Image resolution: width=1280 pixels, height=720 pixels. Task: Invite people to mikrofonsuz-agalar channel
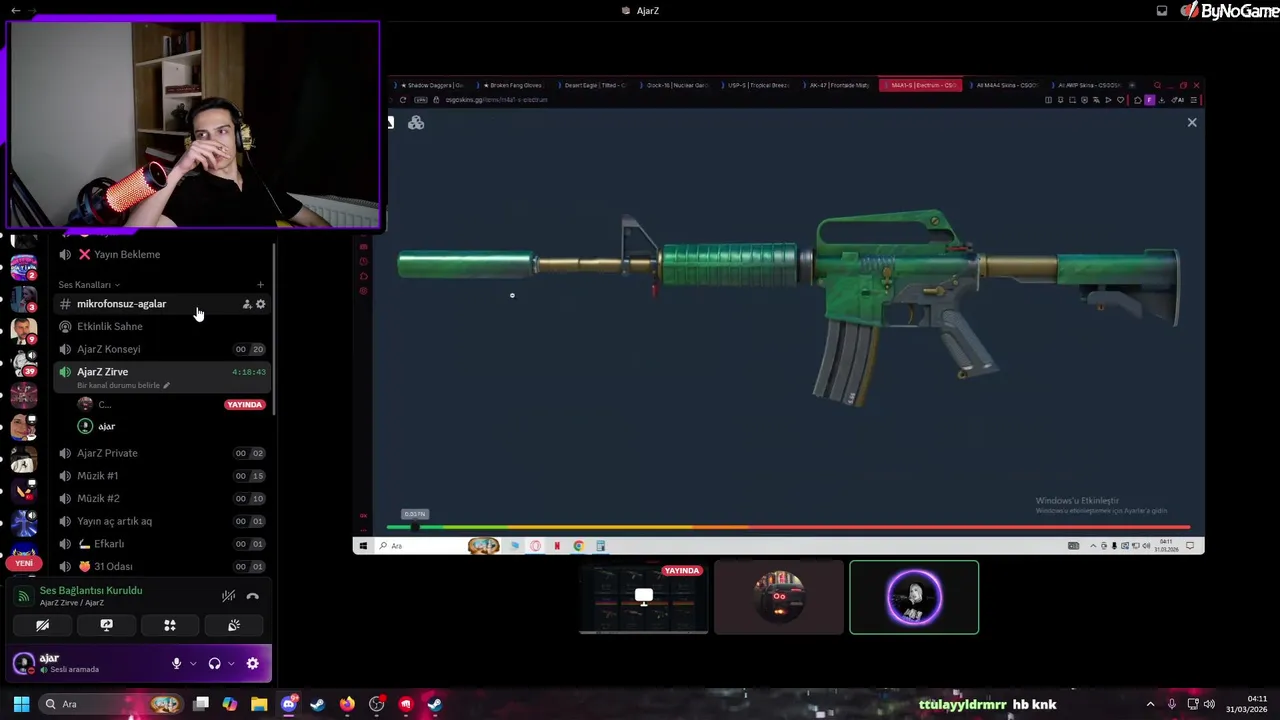pyautogui.click(x=247, y=304)
